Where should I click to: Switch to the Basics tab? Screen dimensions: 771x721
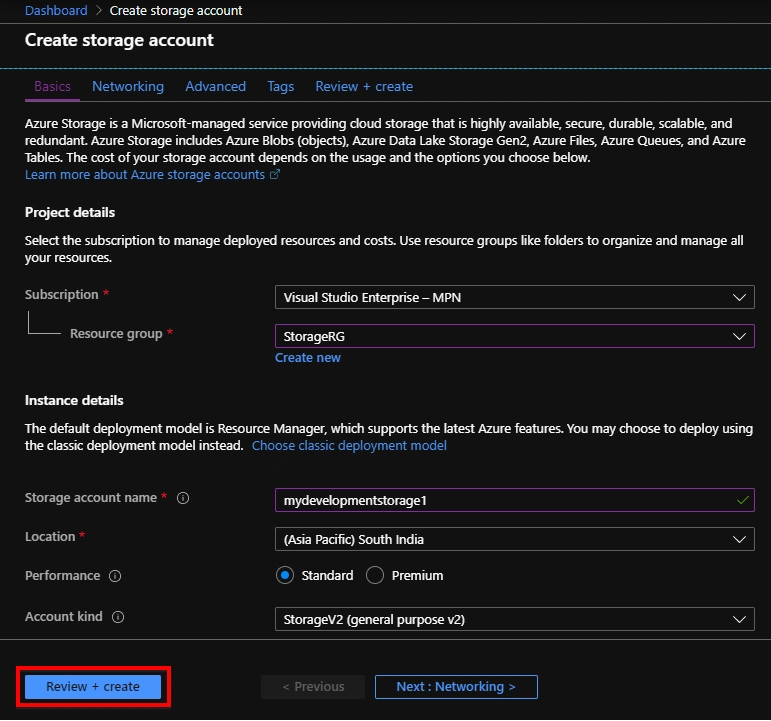(52, 87)
